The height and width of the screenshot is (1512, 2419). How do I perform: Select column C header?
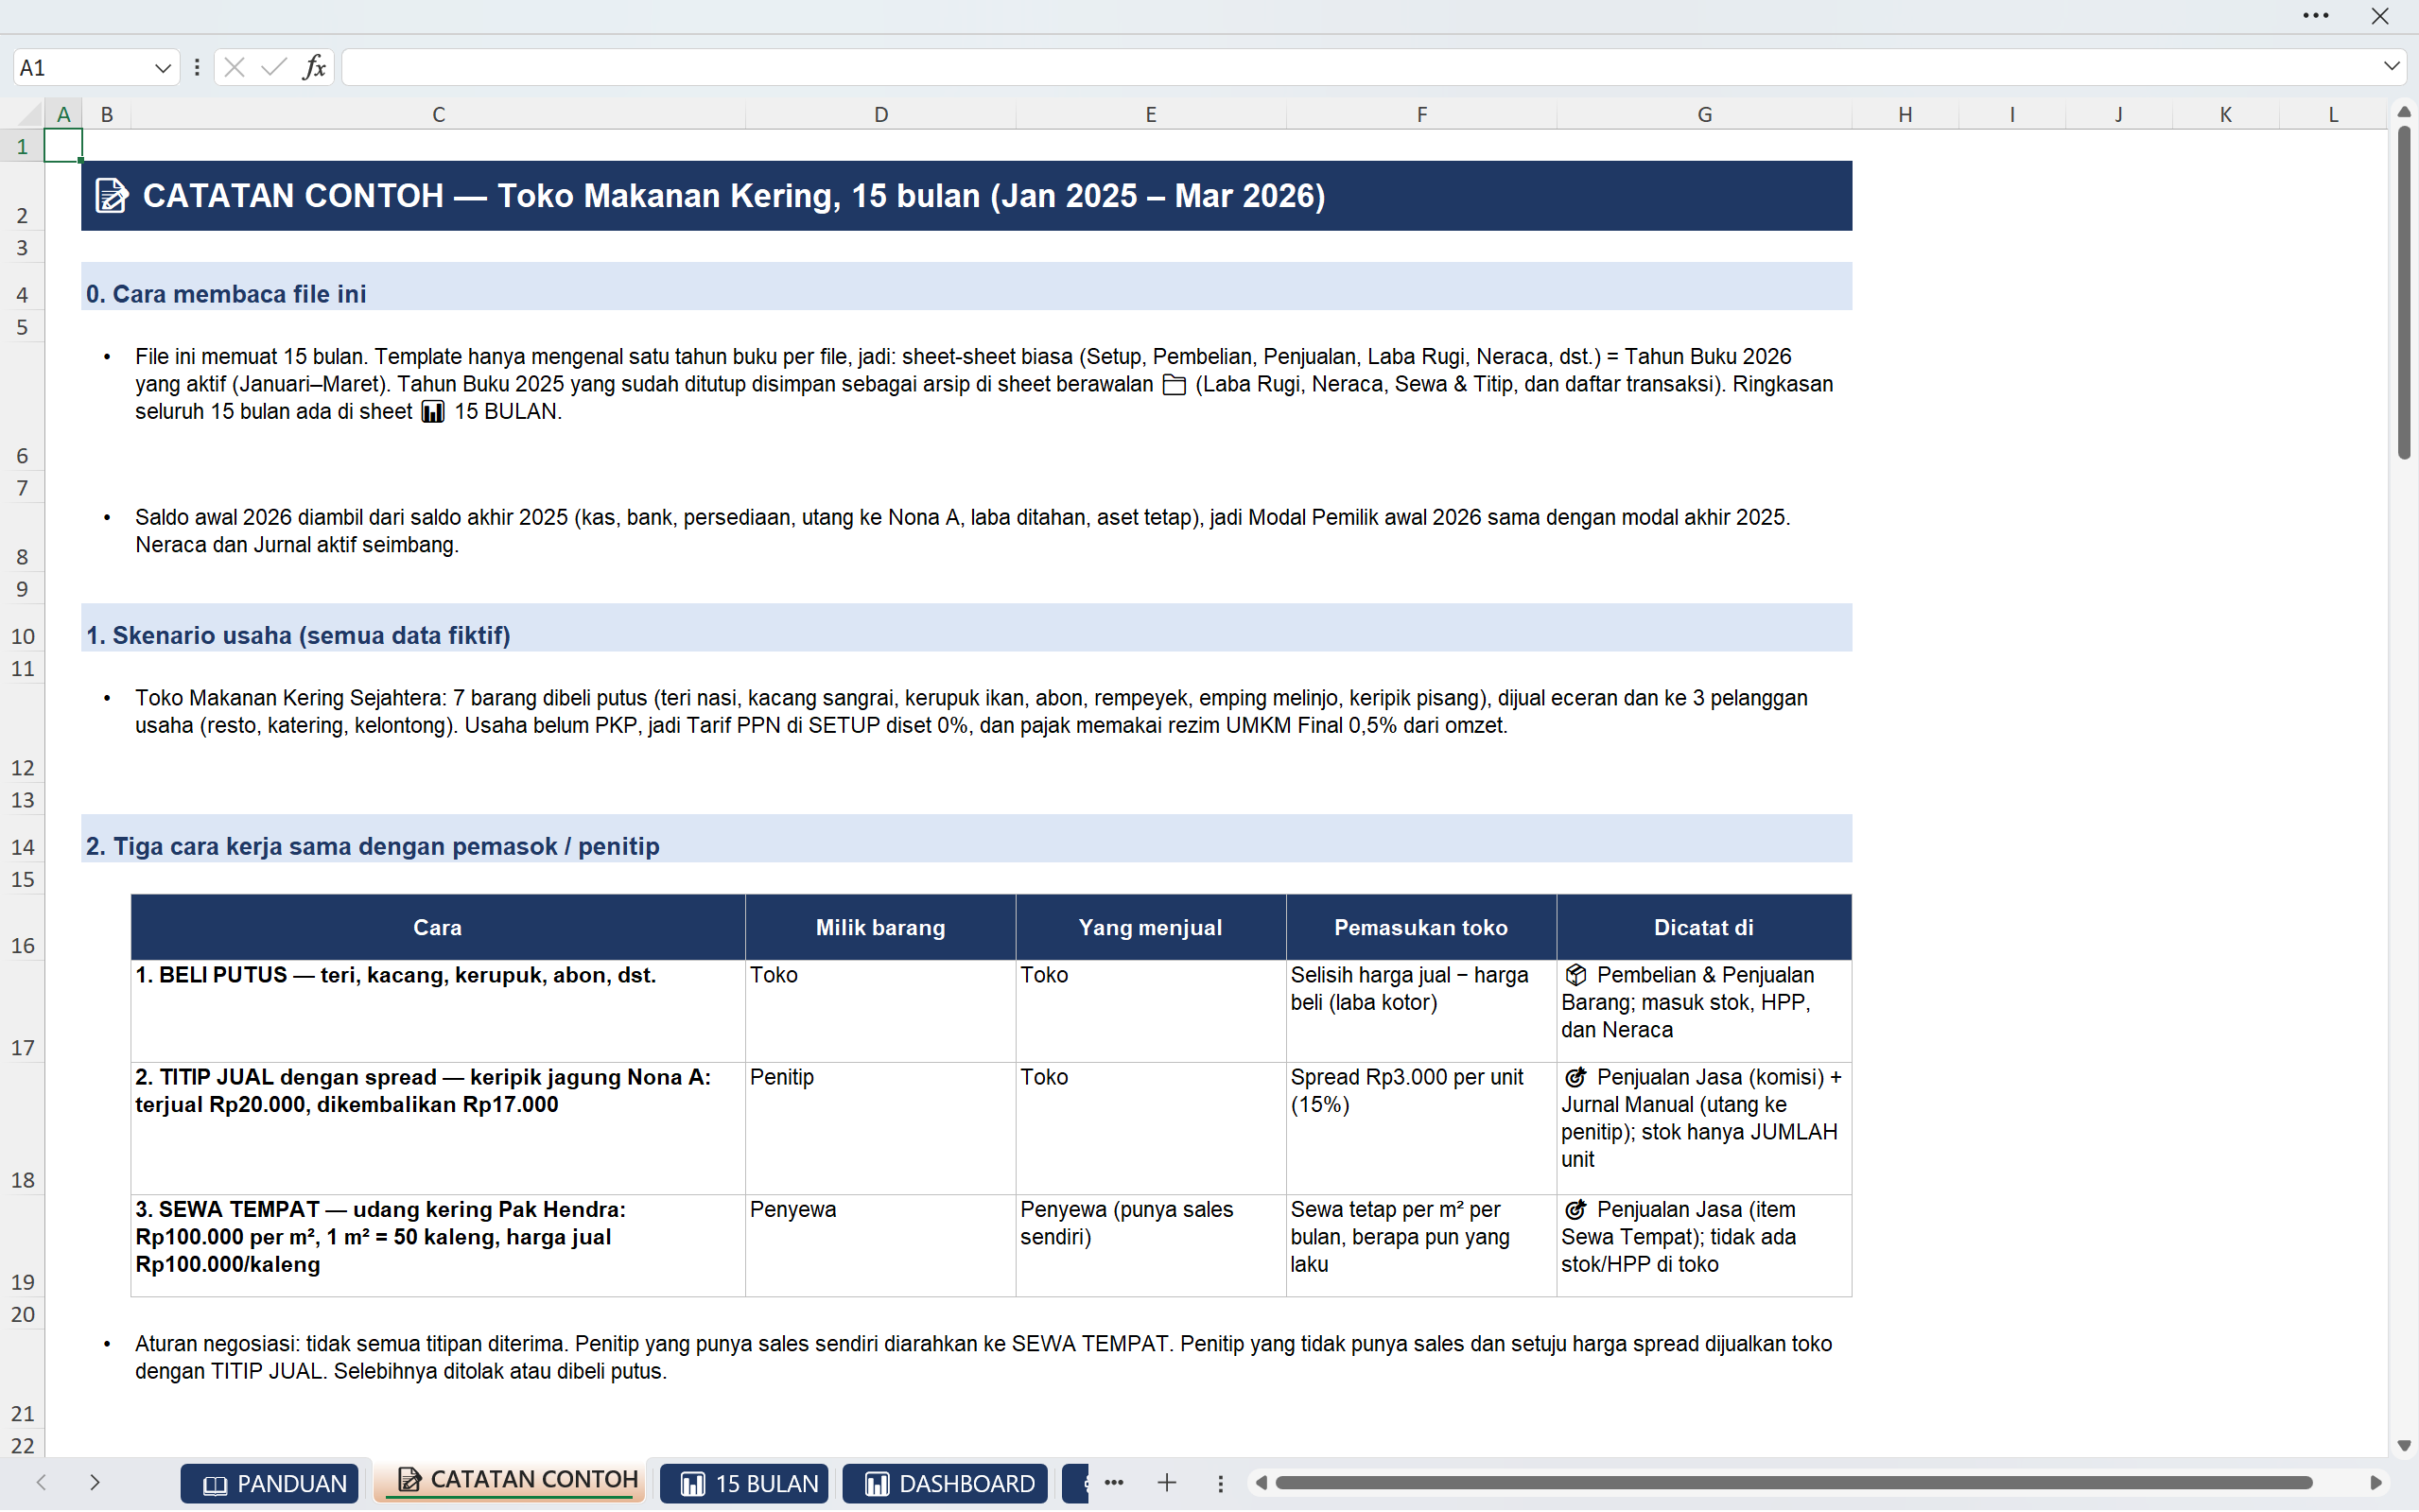[438, 114]
